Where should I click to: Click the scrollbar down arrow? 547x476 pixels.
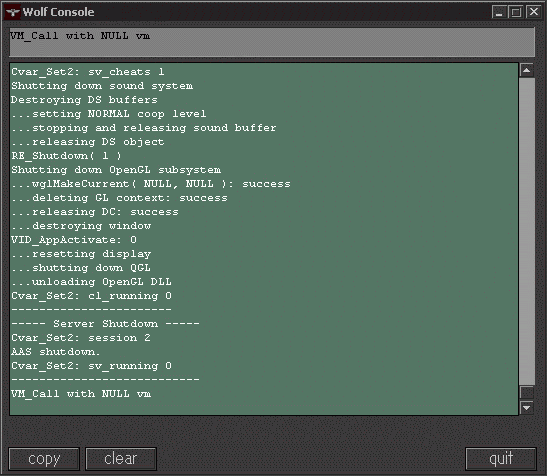[x=527, y=408]
